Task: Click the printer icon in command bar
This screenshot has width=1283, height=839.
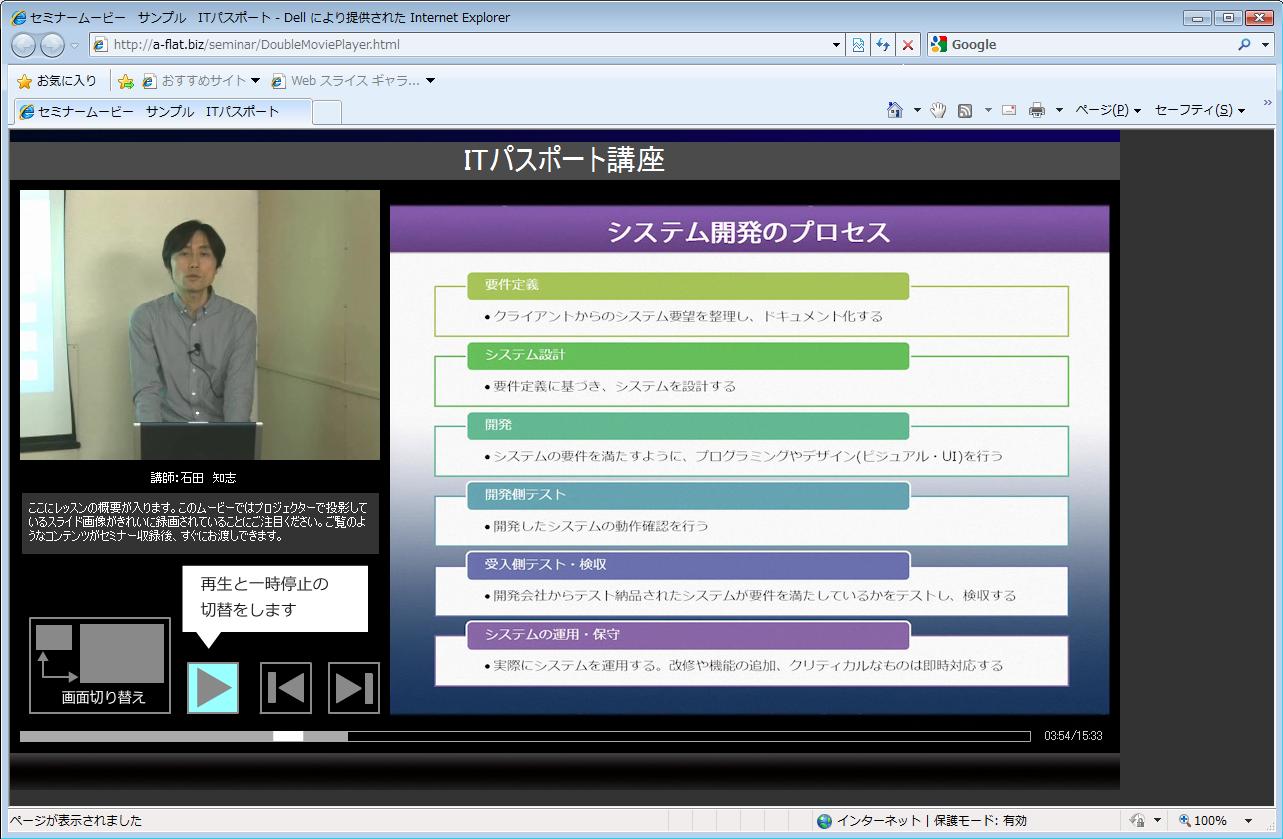Action: (1037, 110)
